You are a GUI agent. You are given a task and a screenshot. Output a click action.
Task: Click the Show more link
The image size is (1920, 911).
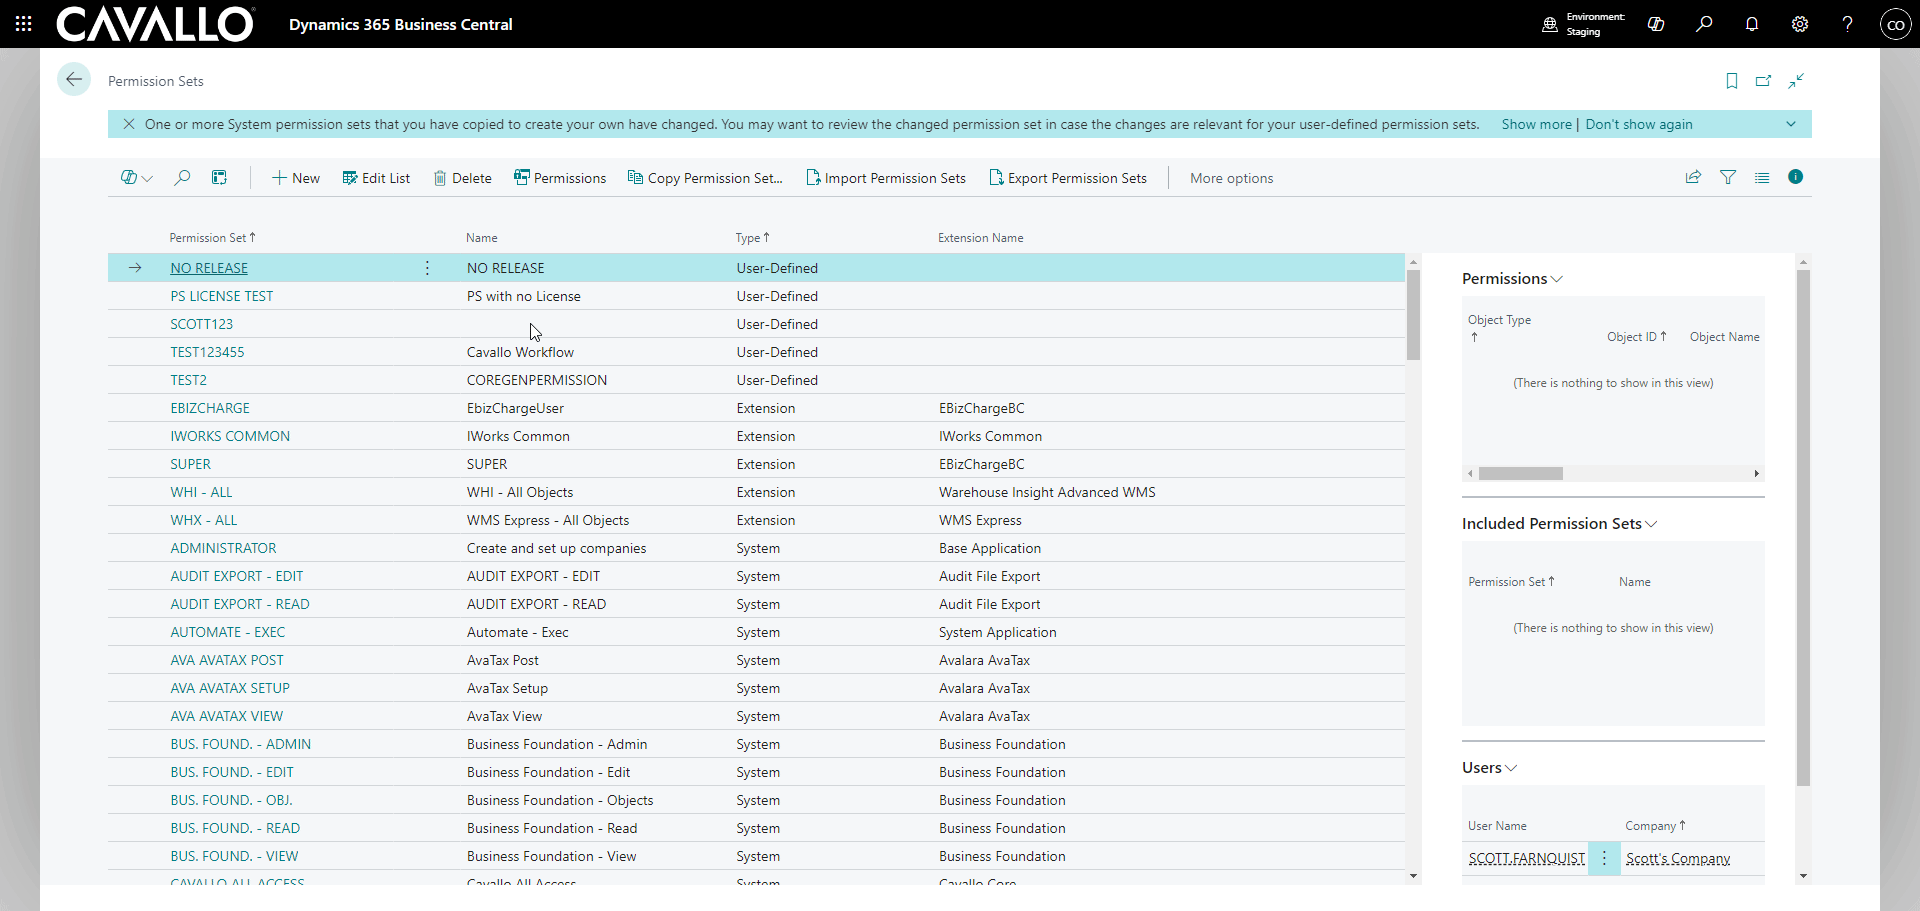1536,124
